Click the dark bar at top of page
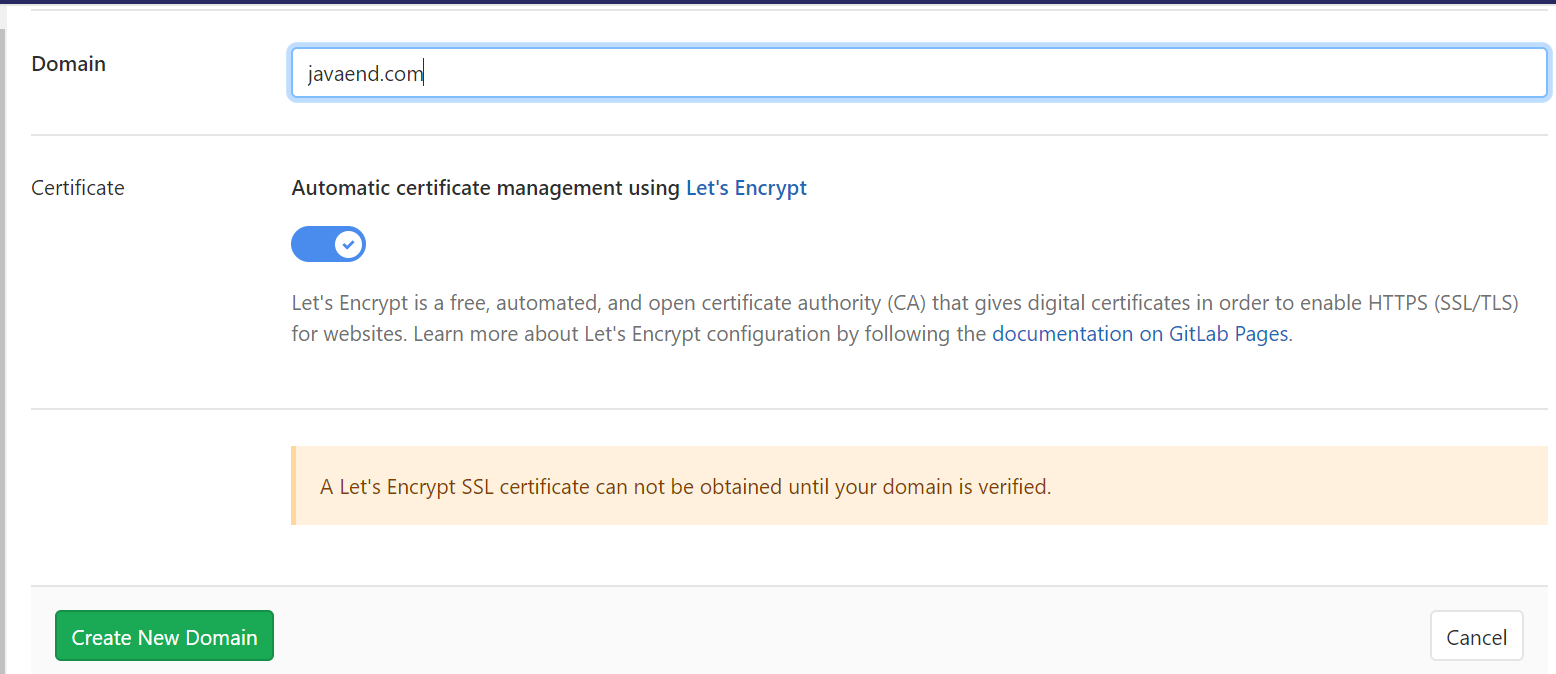 tap(778, 2)
